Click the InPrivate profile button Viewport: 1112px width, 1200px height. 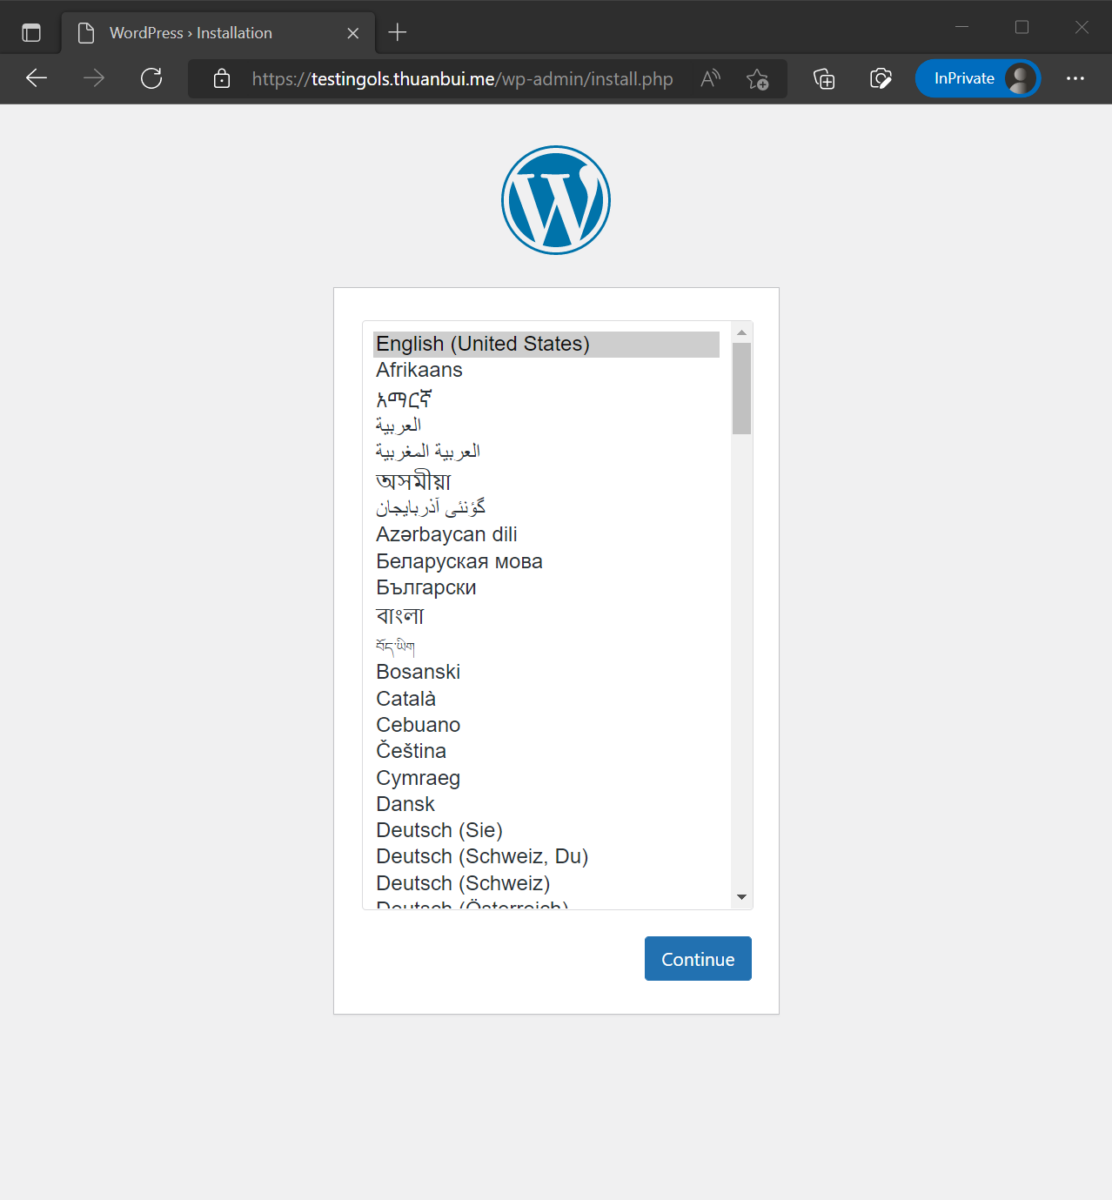point(977,78)
